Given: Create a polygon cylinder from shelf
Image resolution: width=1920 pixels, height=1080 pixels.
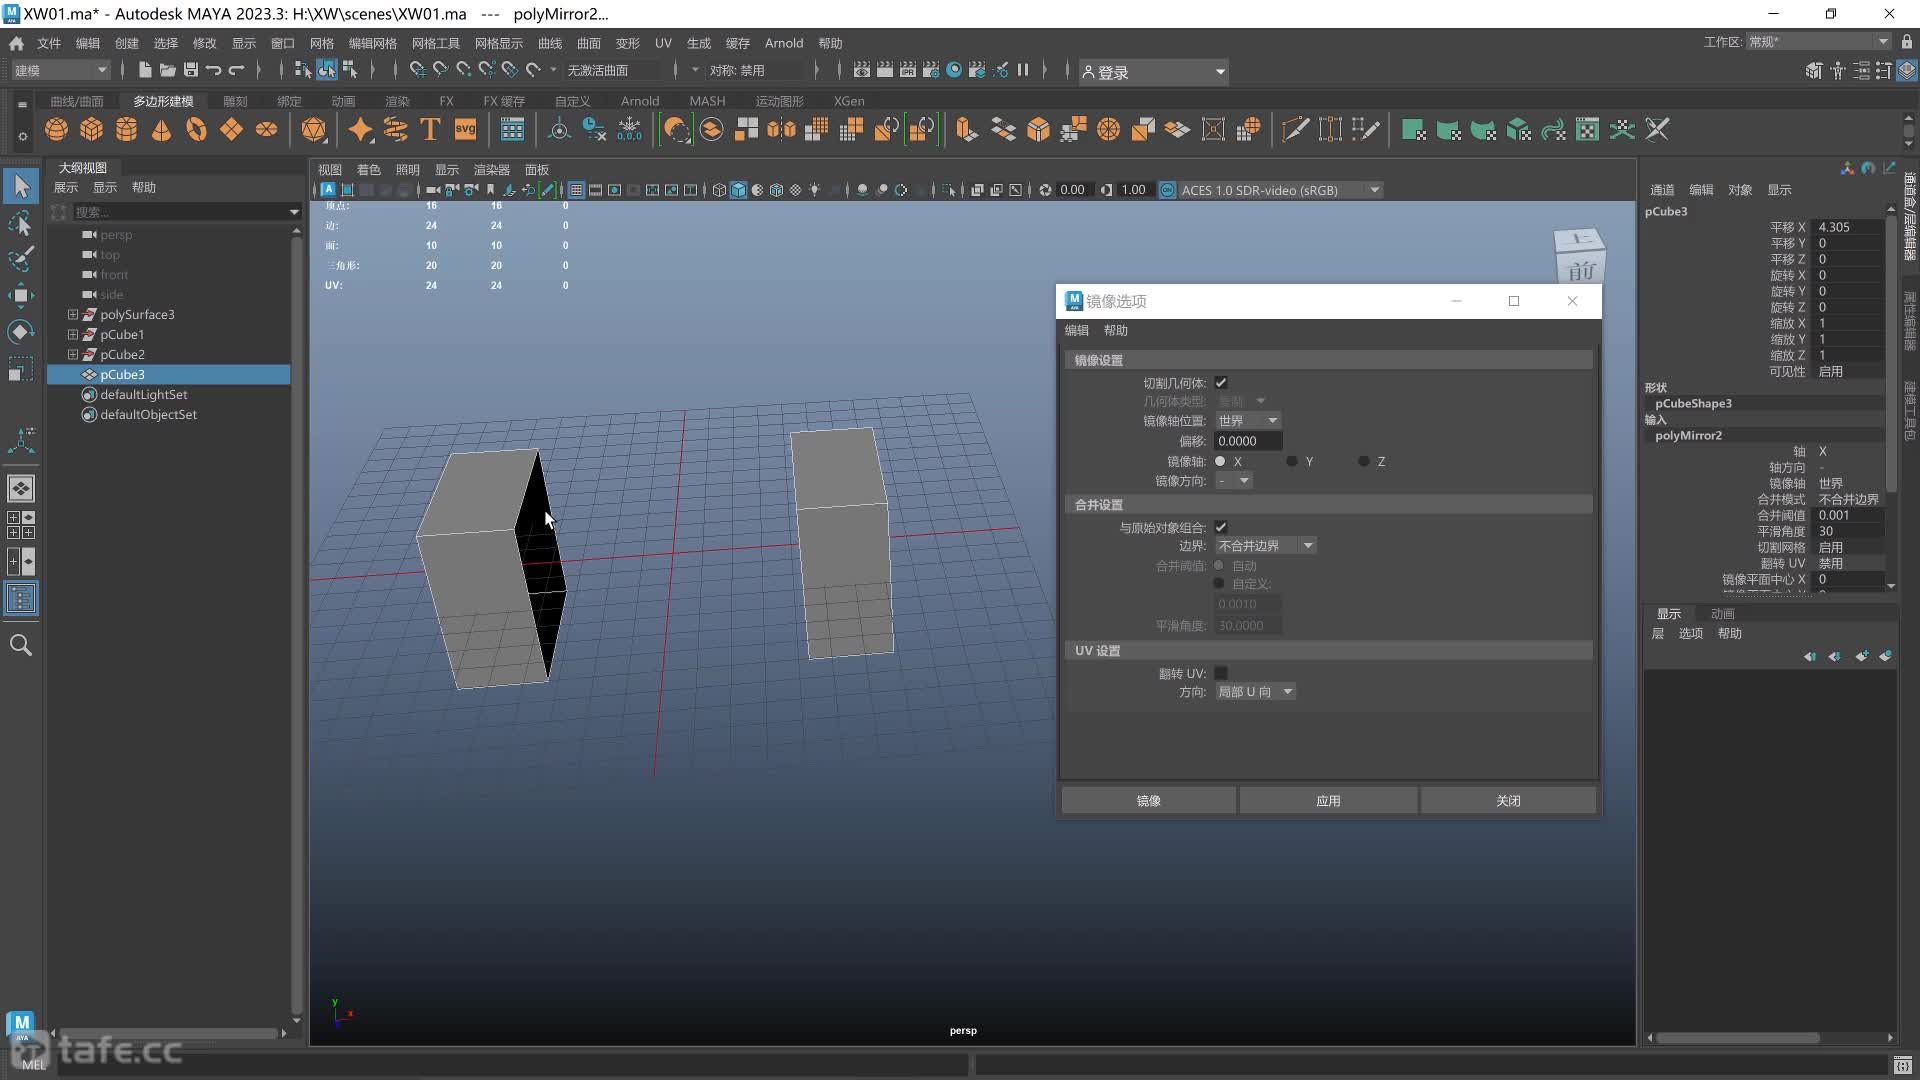Looking at the screenshot, I should click(127, 130).
